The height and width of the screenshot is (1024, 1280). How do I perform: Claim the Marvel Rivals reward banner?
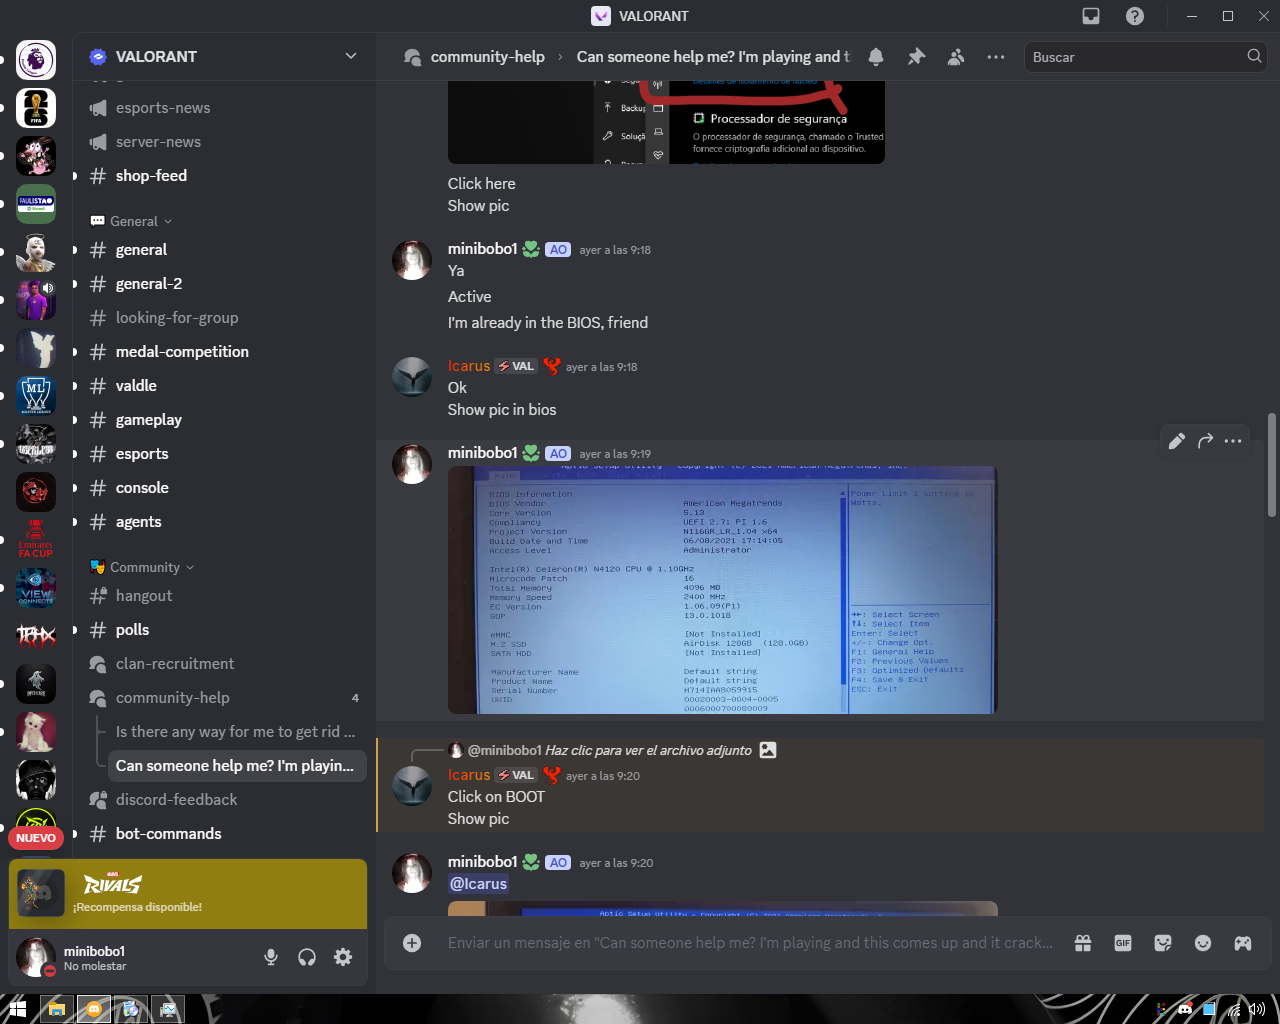point(188,894)
